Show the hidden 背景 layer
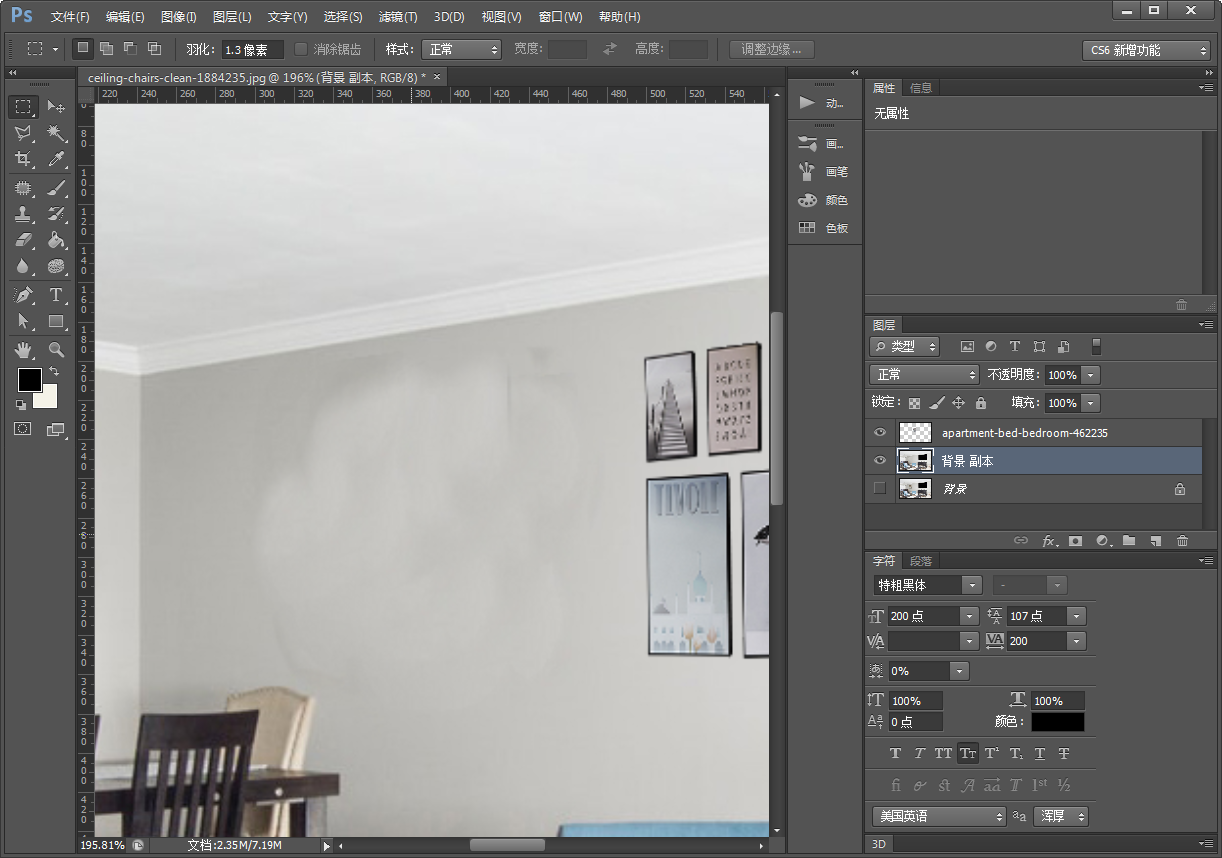The width and height of the screenshot is (1222, 858). click(880, 488)
